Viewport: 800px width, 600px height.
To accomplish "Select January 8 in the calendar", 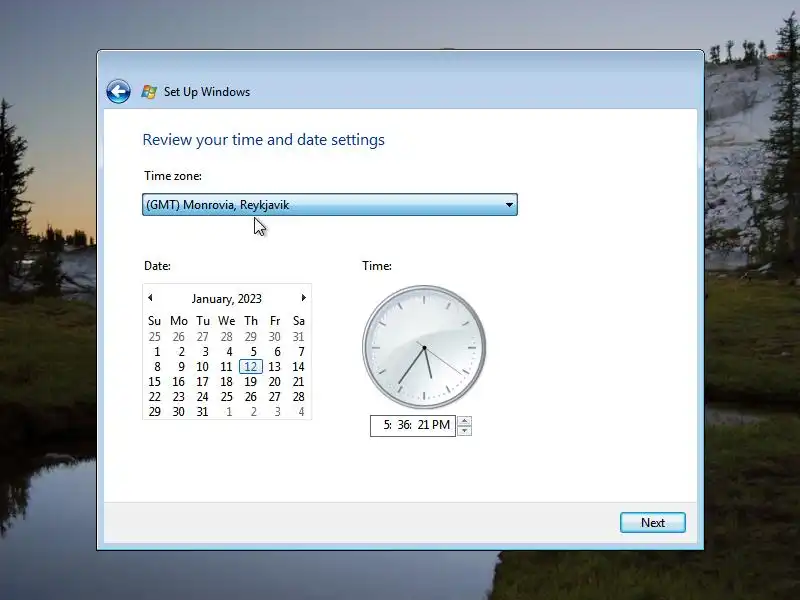I will (x=157, y=367).
